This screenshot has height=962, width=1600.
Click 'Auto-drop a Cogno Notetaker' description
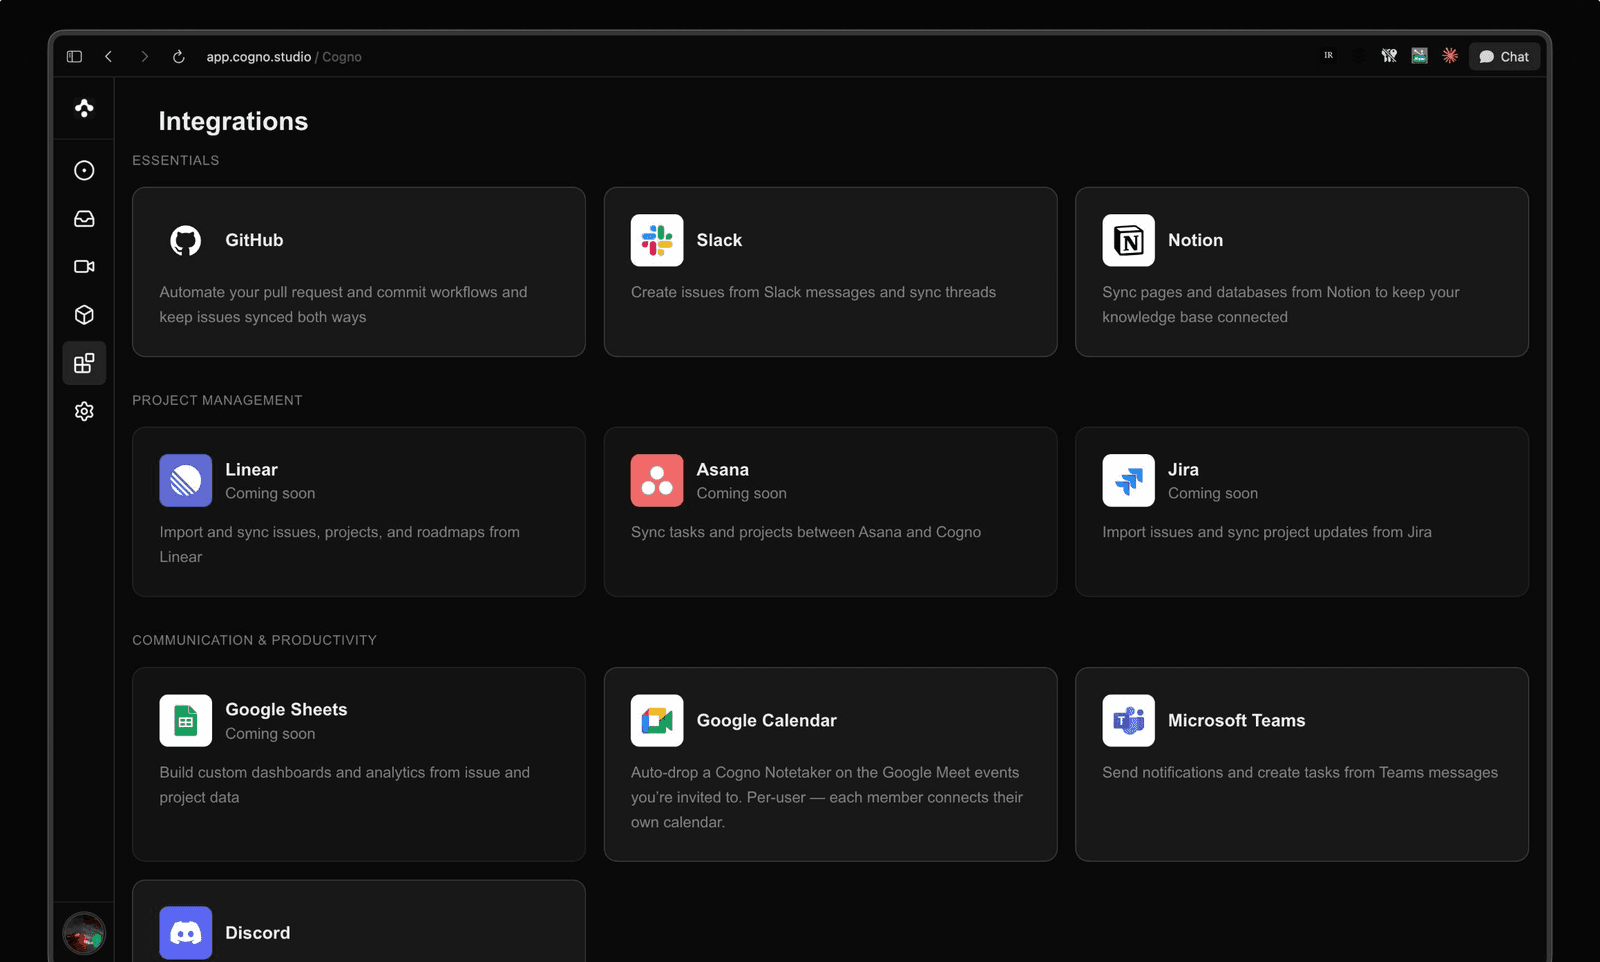827,798
